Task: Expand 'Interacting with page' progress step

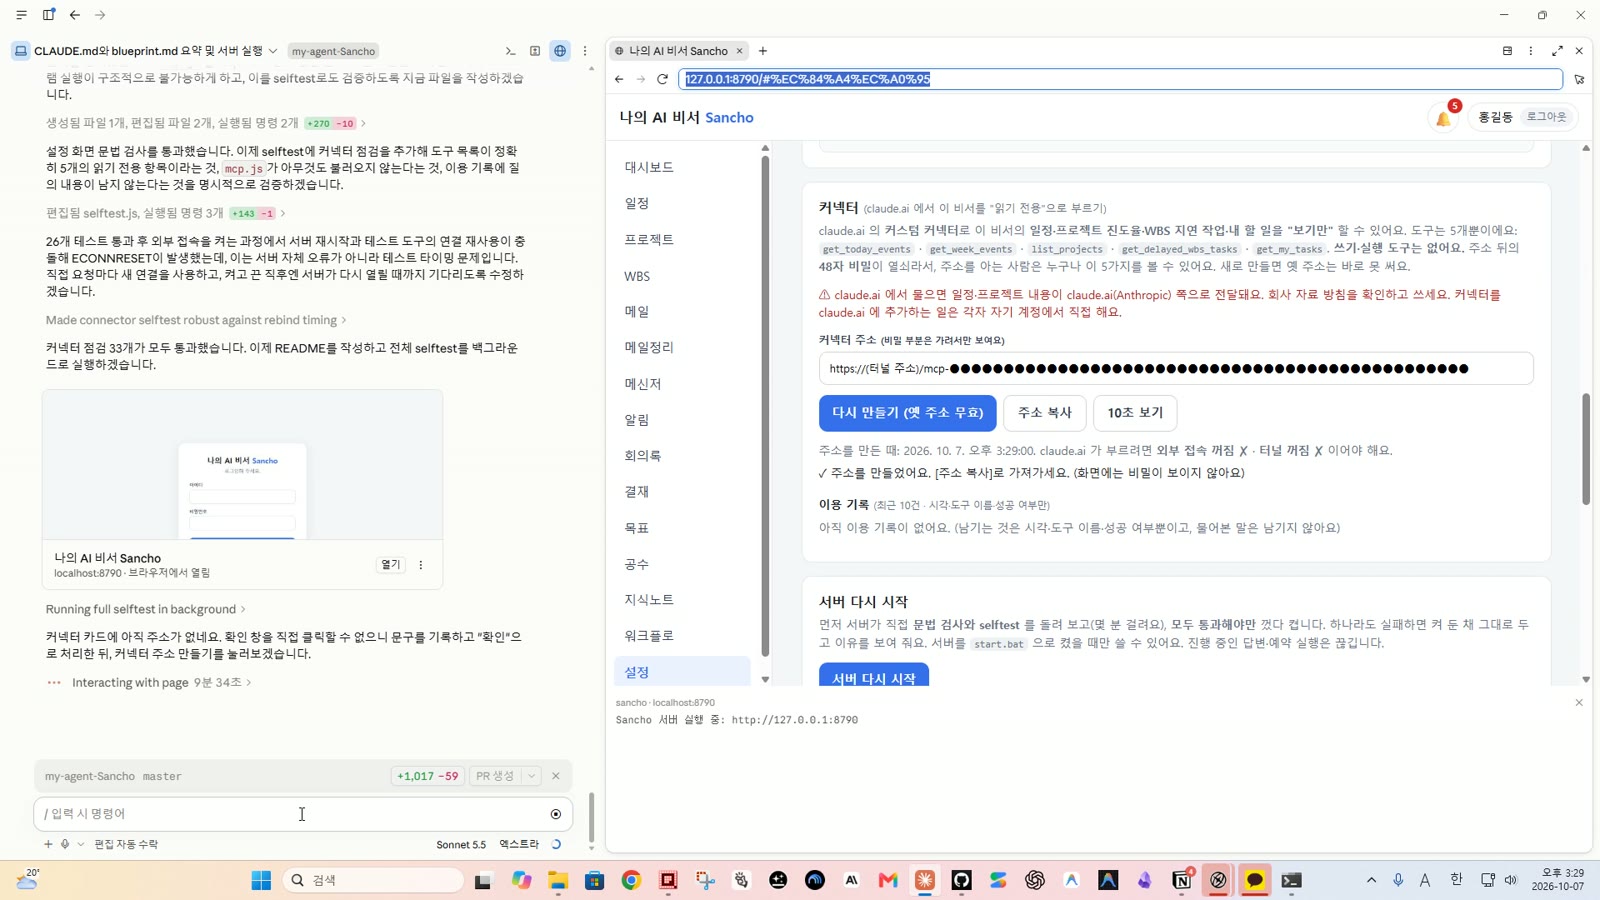Action: coord(161,682)
